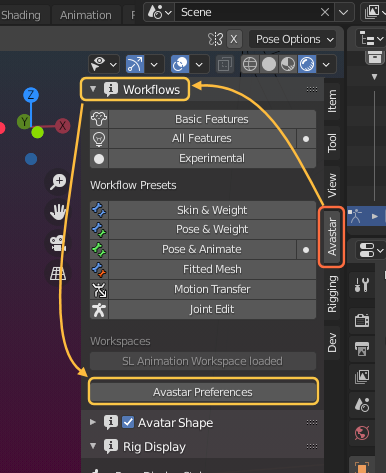
Task: Click the Workflows panel drag handle
Action: [x=312, y=89]
